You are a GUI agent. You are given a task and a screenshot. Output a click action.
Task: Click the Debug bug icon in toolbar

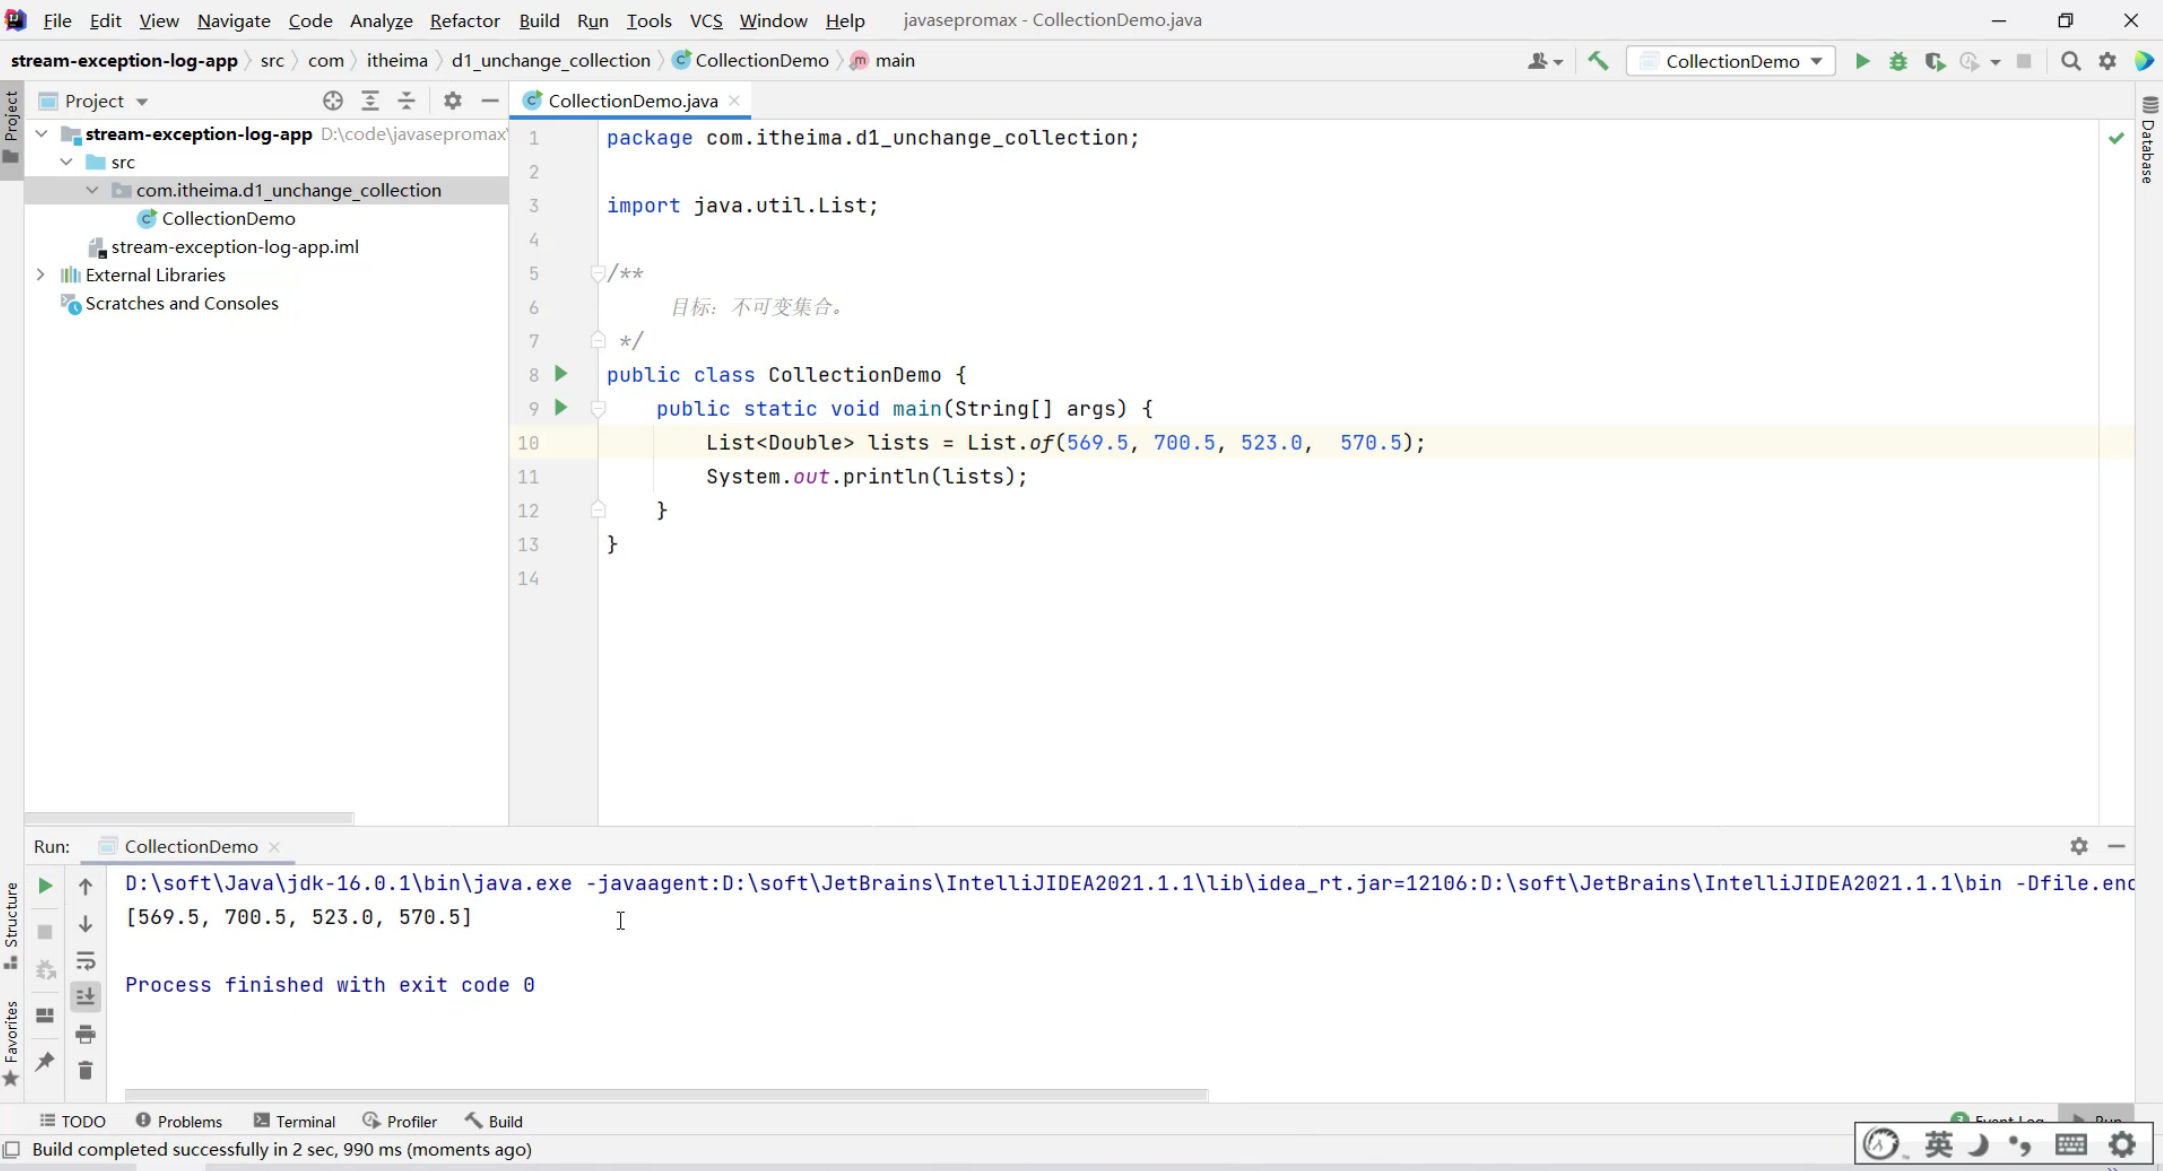point(1898,61)
